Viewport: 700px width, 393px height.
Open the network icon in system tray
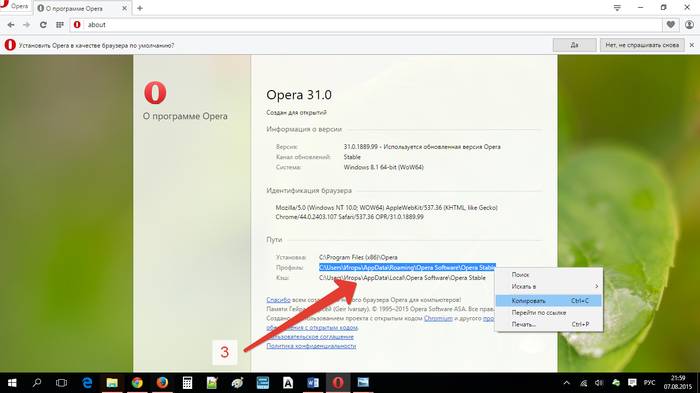point(583,383)
